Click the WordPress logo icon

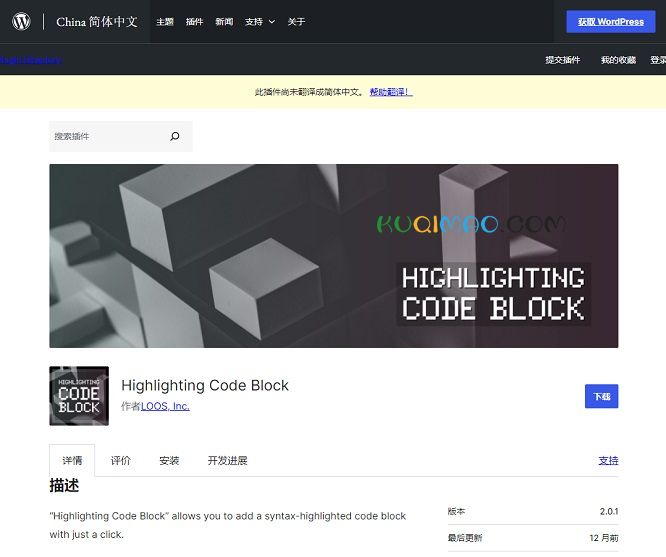tap(21, 21)
